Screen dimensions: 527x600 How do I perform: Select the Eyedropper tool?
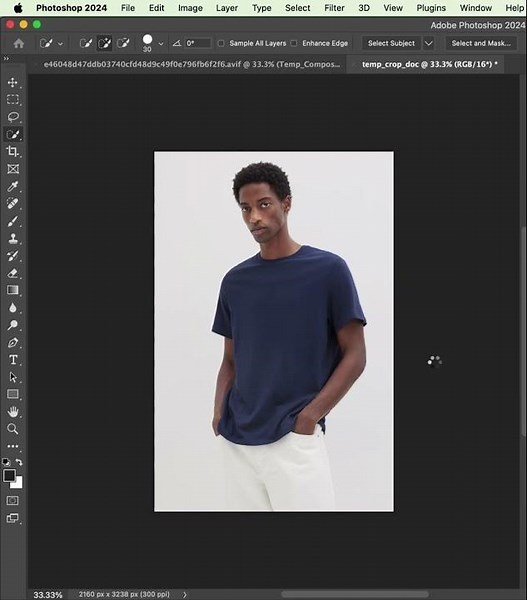tap(13, 186)
